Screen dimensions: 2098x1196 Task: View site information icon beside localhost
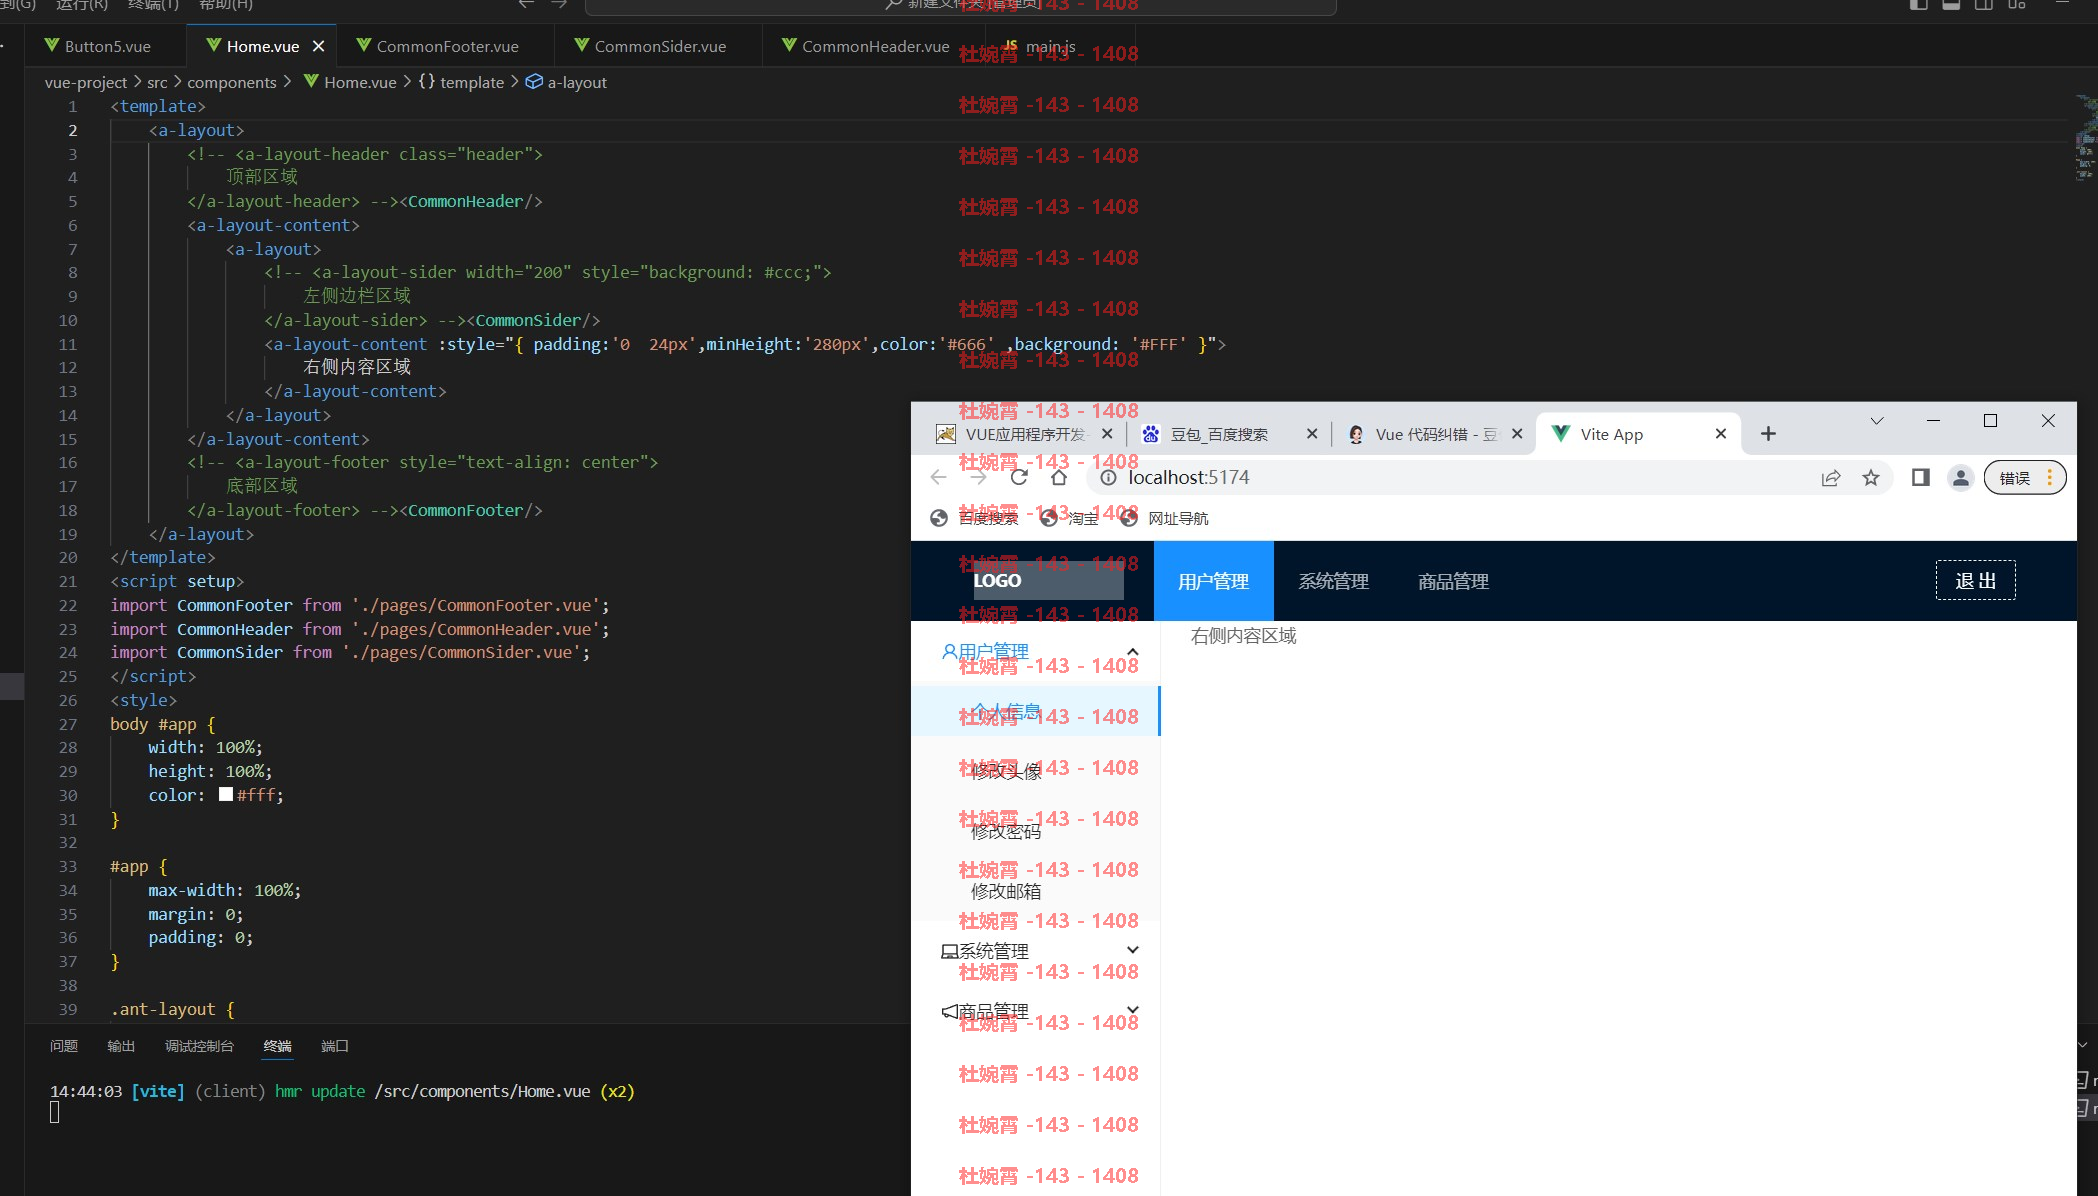(1108, 477)
